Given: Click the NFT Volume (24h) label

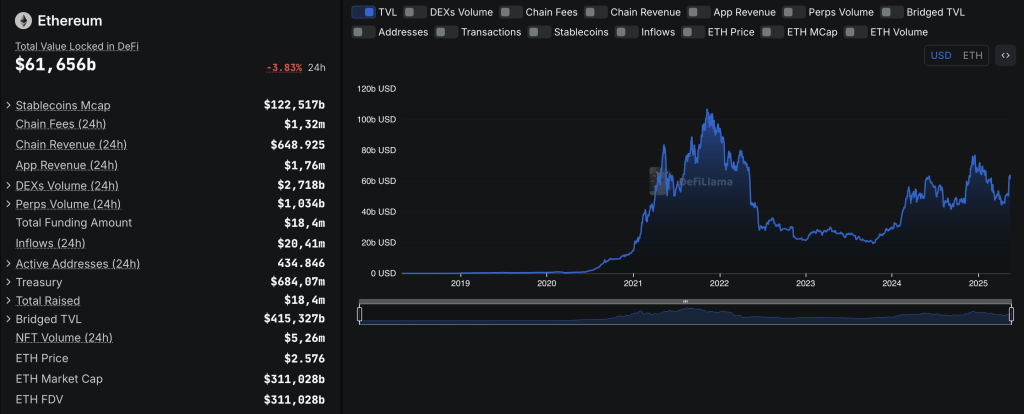Looking at the screenshot, I should pyautogui.click(x=64, y=338).
